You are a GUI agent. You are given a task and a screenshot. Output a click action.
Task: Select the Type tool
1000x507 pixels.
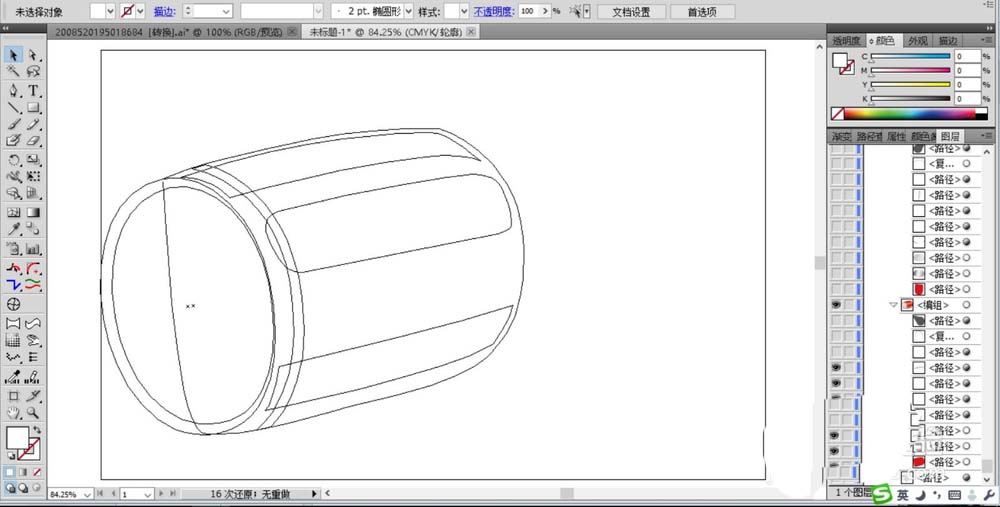(33, 90)
